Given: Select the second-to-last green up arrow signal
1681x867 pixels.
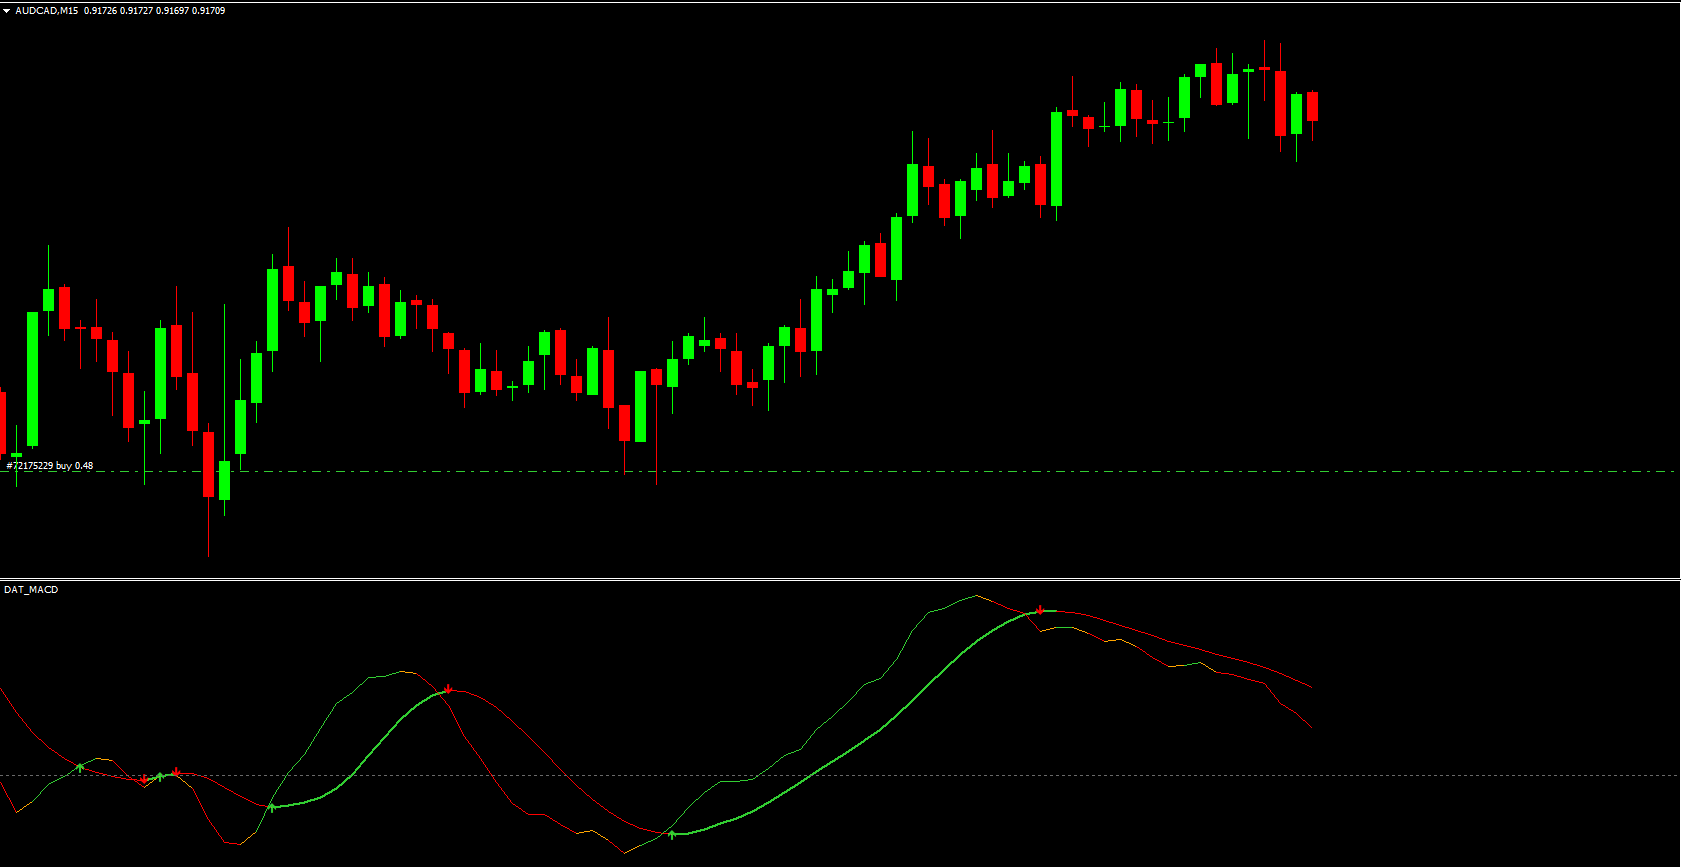Looking at the screenshot, I should pyautogui.click(x=272, y=807).
